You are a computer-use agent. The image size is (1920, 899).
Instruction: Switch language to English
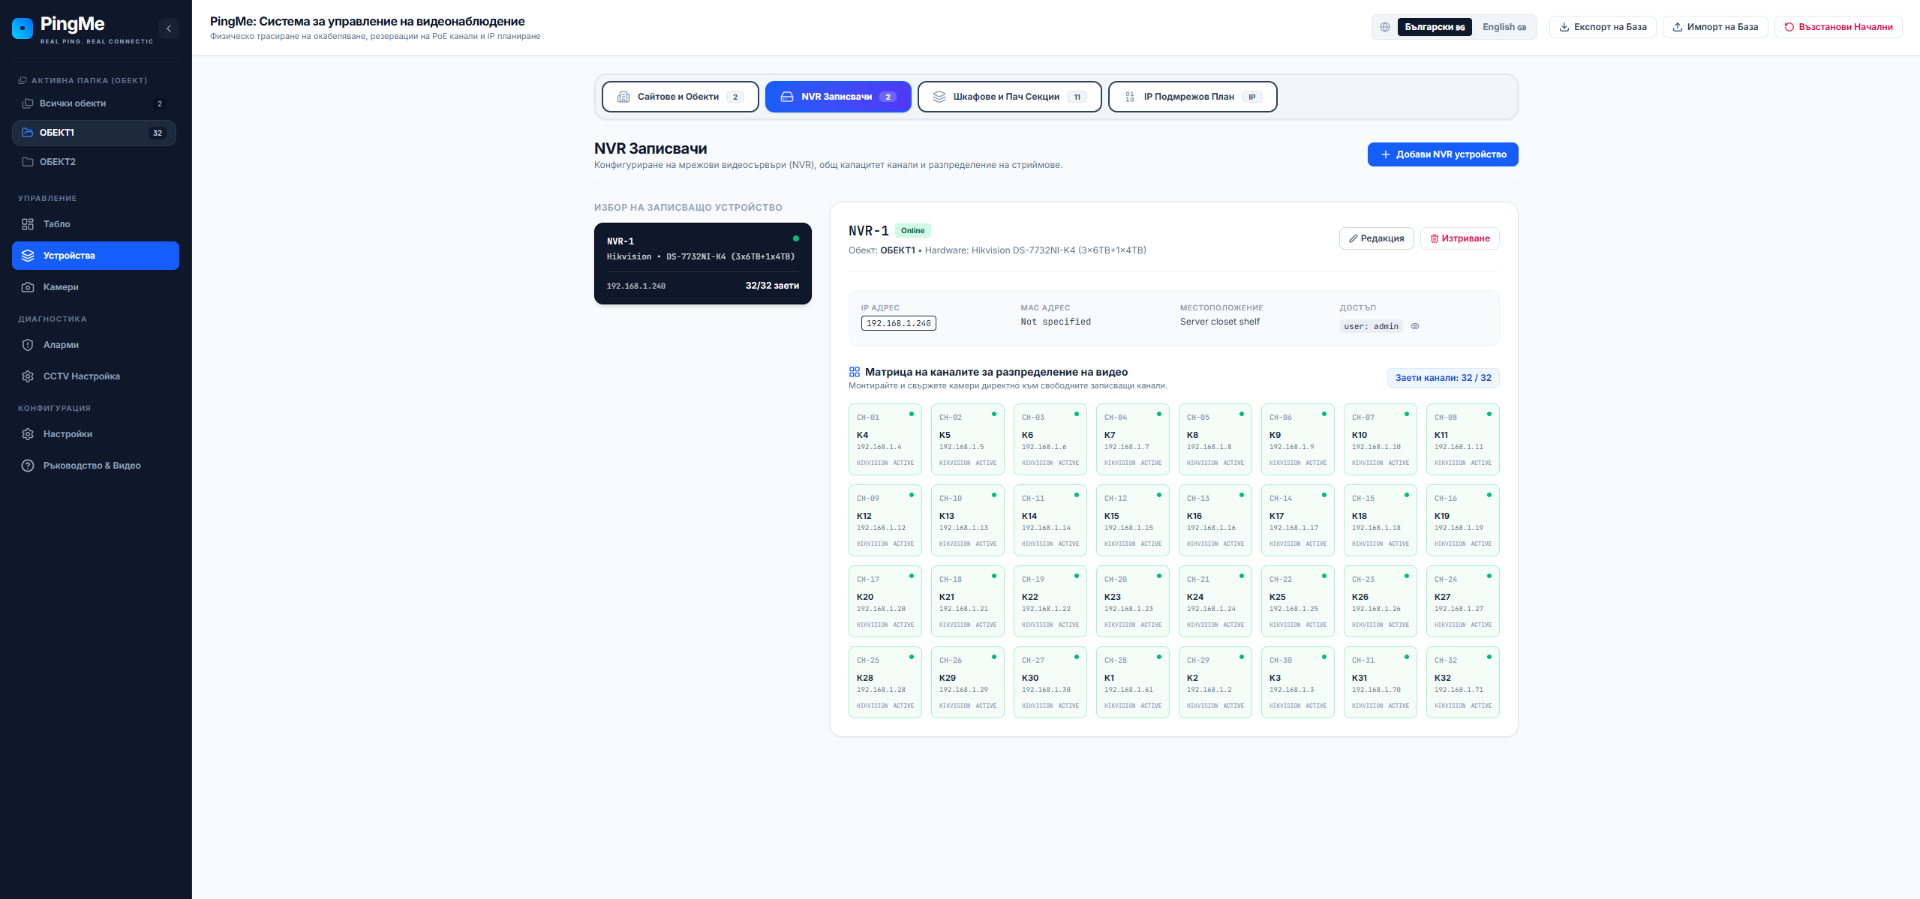[x=1504, y=27]
